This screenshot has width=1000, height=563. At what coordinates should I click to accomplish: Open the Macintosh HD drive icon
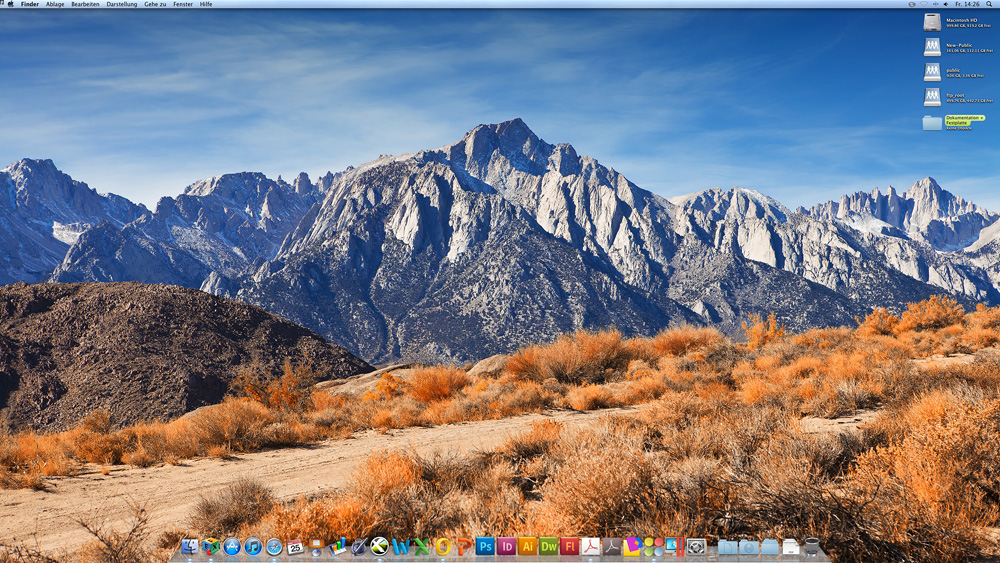click(932, 22)
